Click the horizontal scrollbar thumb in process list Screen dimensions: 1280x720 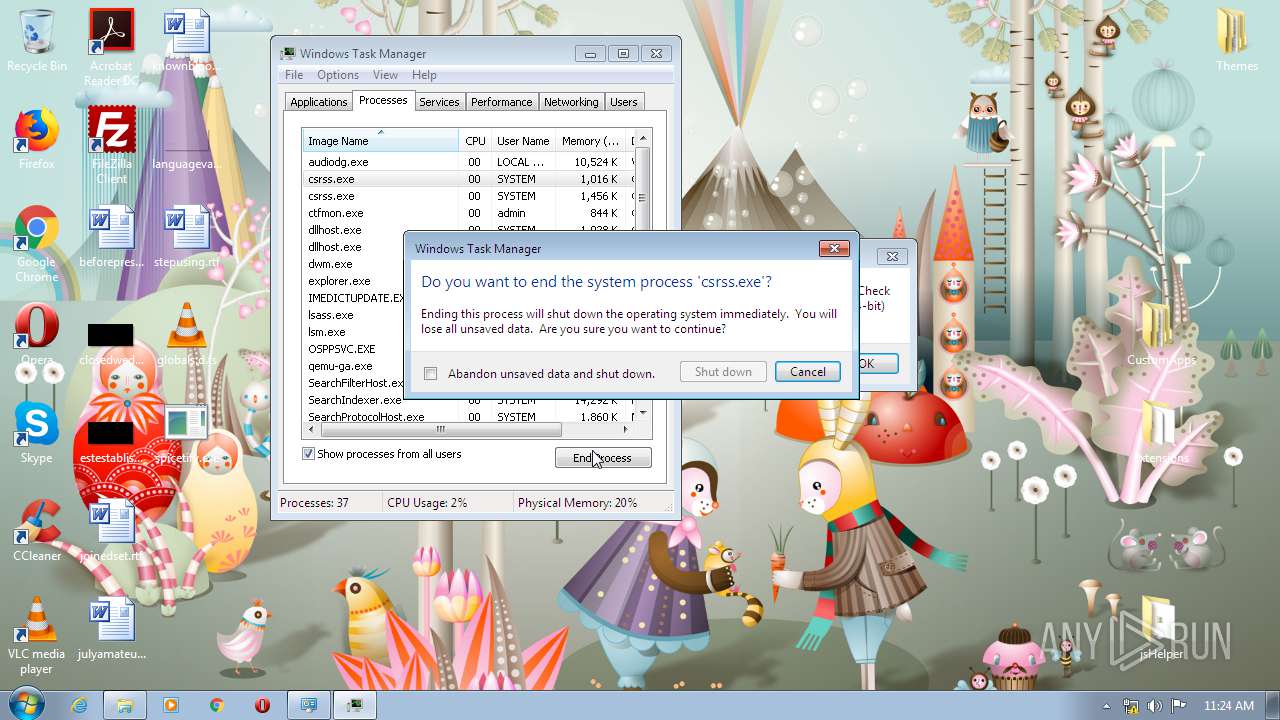pos(440,429)
